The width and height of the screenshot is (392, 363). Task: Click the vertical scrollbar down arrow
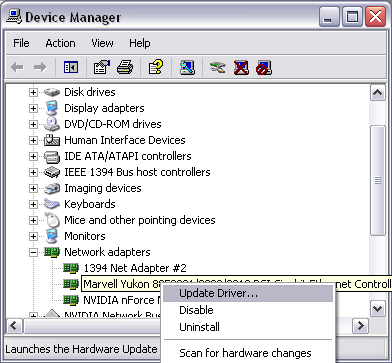point(378,309)
